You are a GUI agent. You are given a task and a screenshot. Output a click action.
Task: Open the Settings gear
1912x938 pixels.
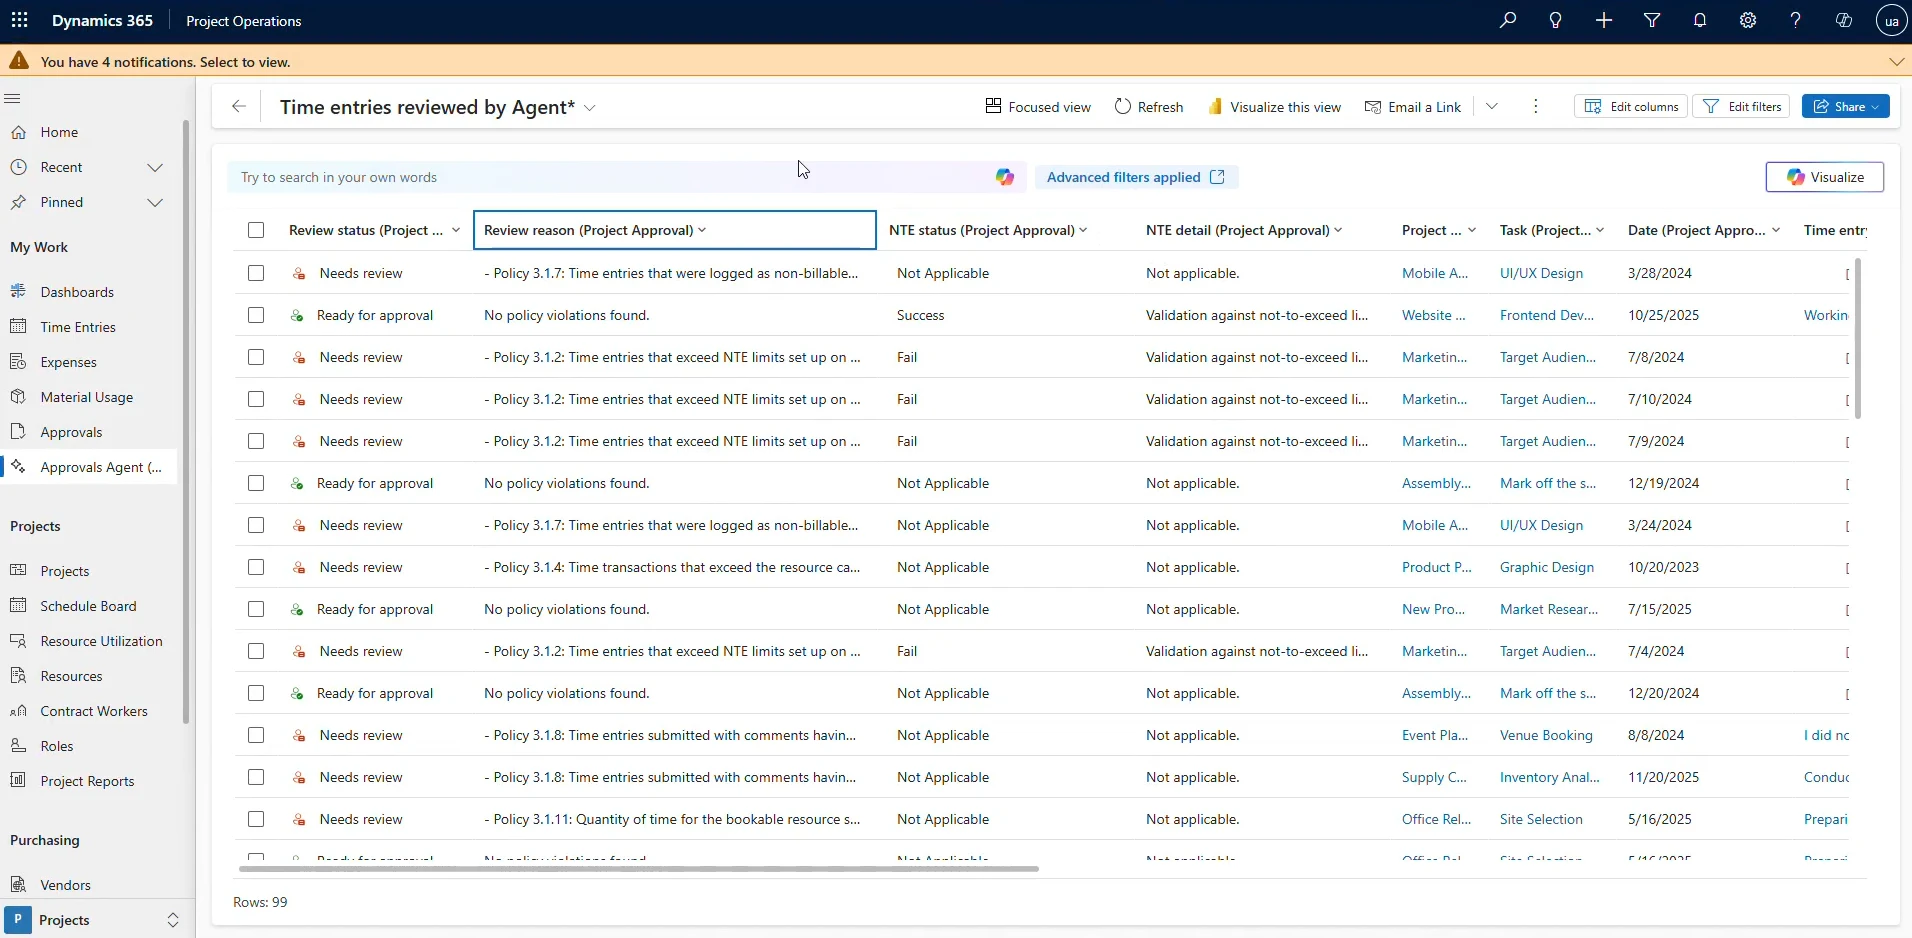[1747, 20]
